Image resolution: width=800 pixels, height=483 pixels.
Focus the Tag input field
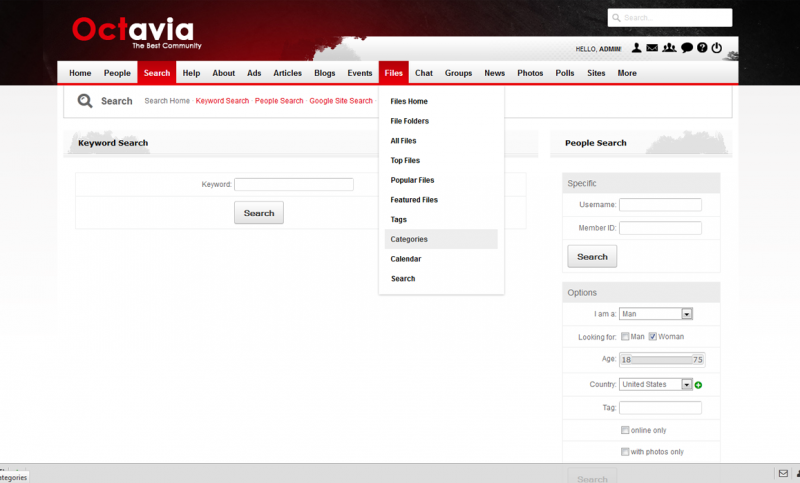660,408
